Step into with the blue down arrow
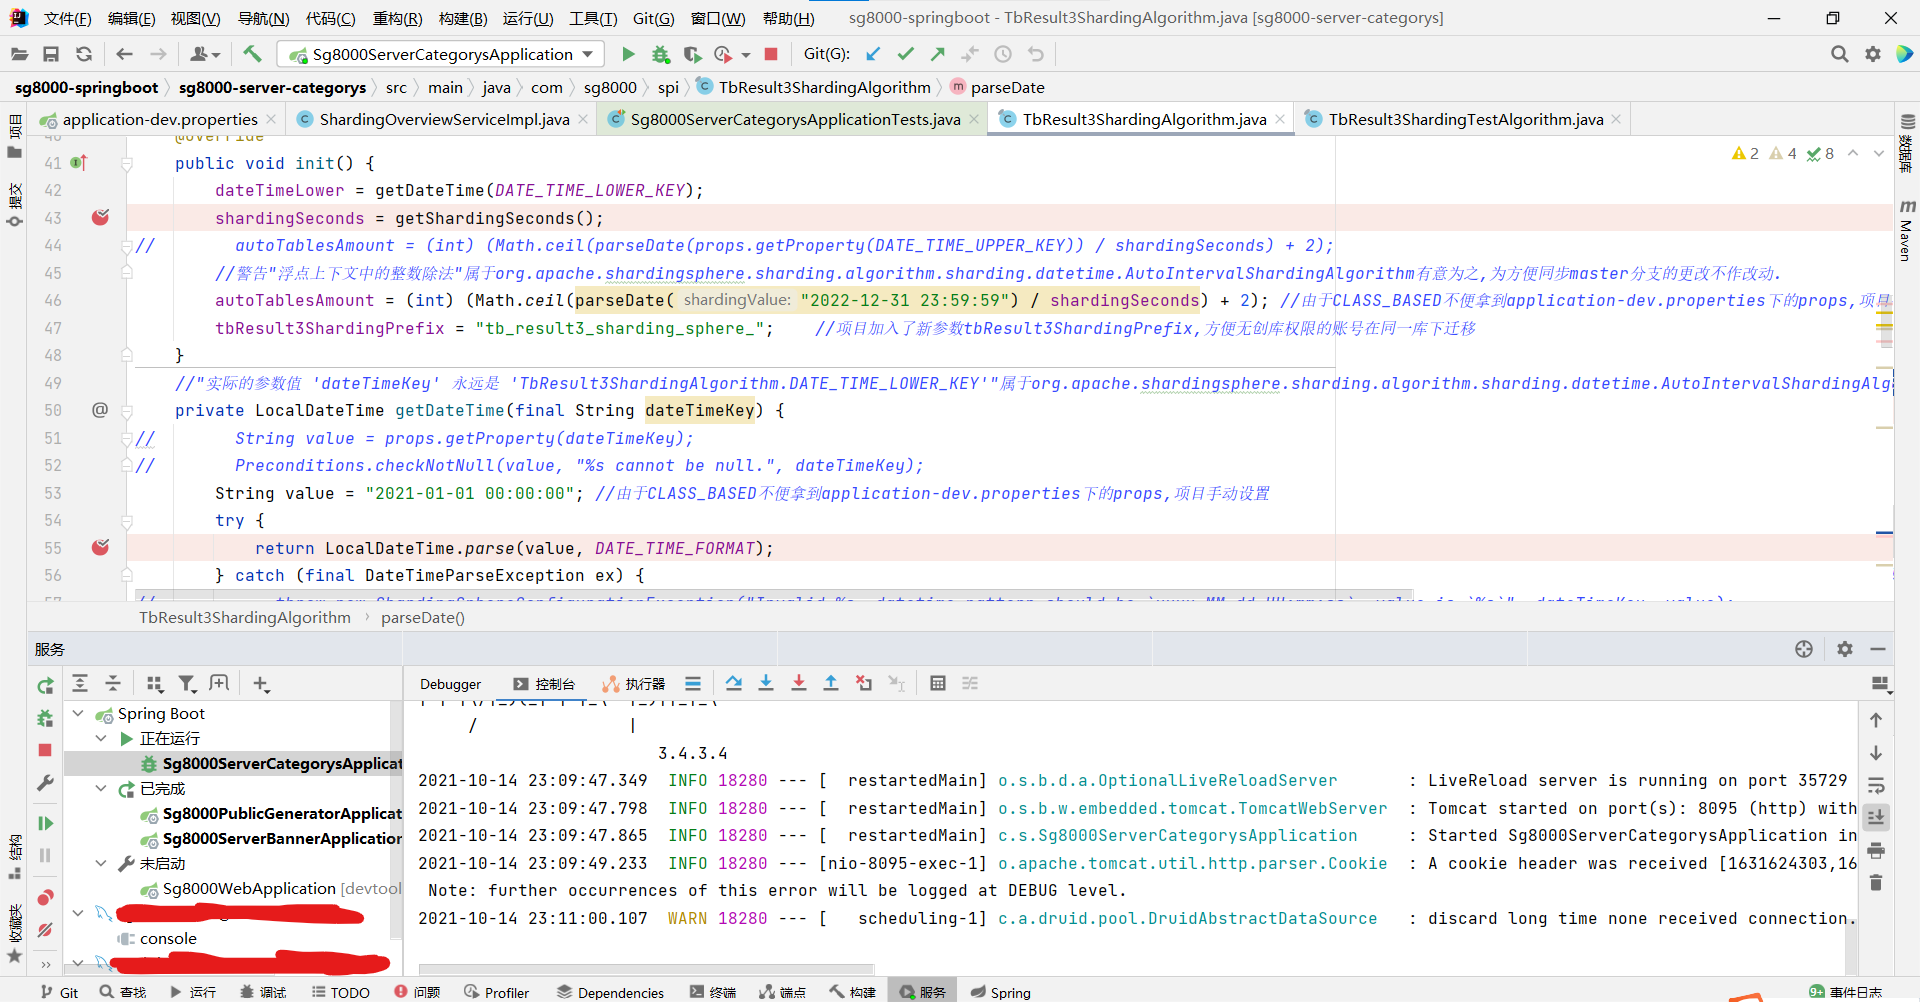This screenshot has width=1920, height=1002. [x=766, y=683]
